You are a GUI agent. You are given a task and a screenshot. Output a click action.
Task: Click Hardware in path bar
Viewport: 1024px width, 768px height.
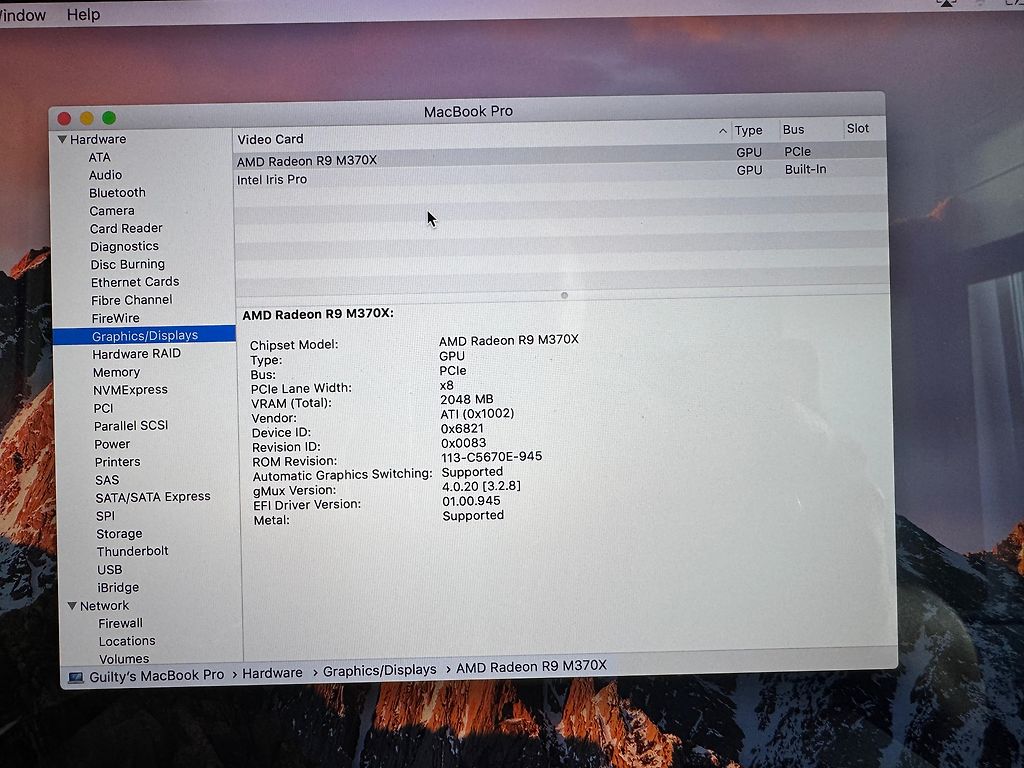[x=272, y=673]
